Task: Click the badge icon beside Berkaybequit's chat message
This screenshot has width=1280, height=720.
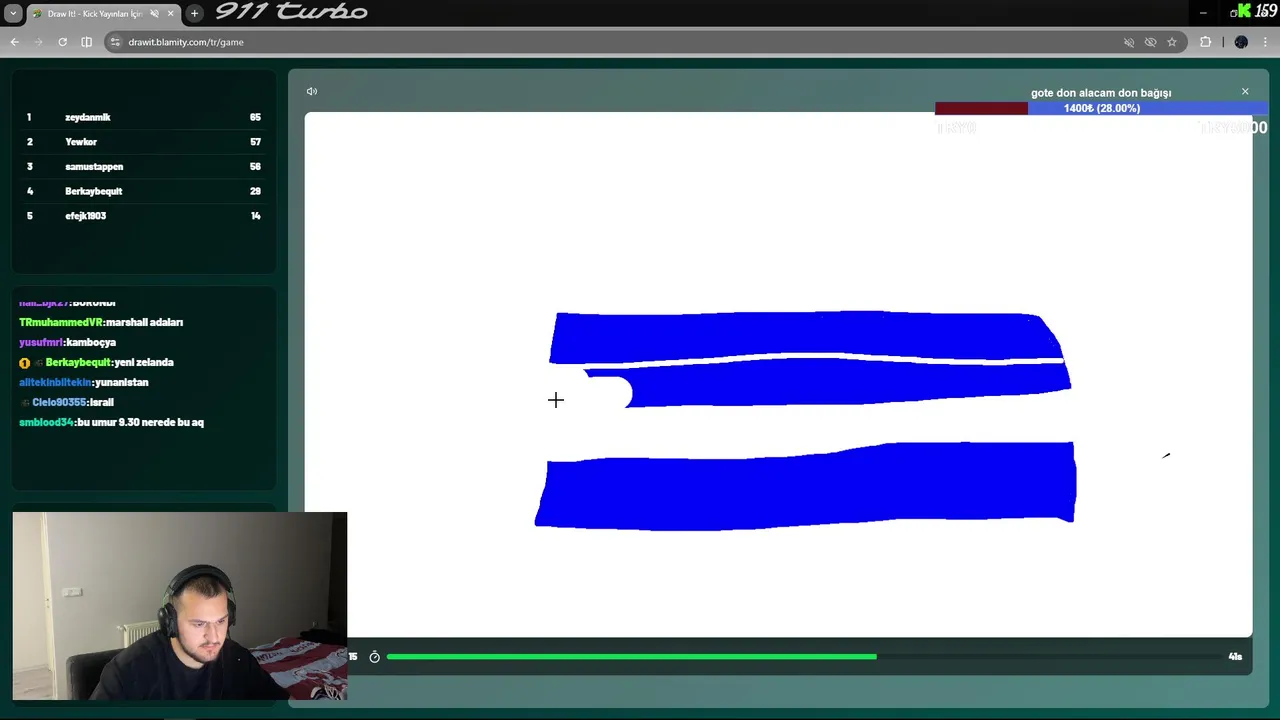Action: 24,363
